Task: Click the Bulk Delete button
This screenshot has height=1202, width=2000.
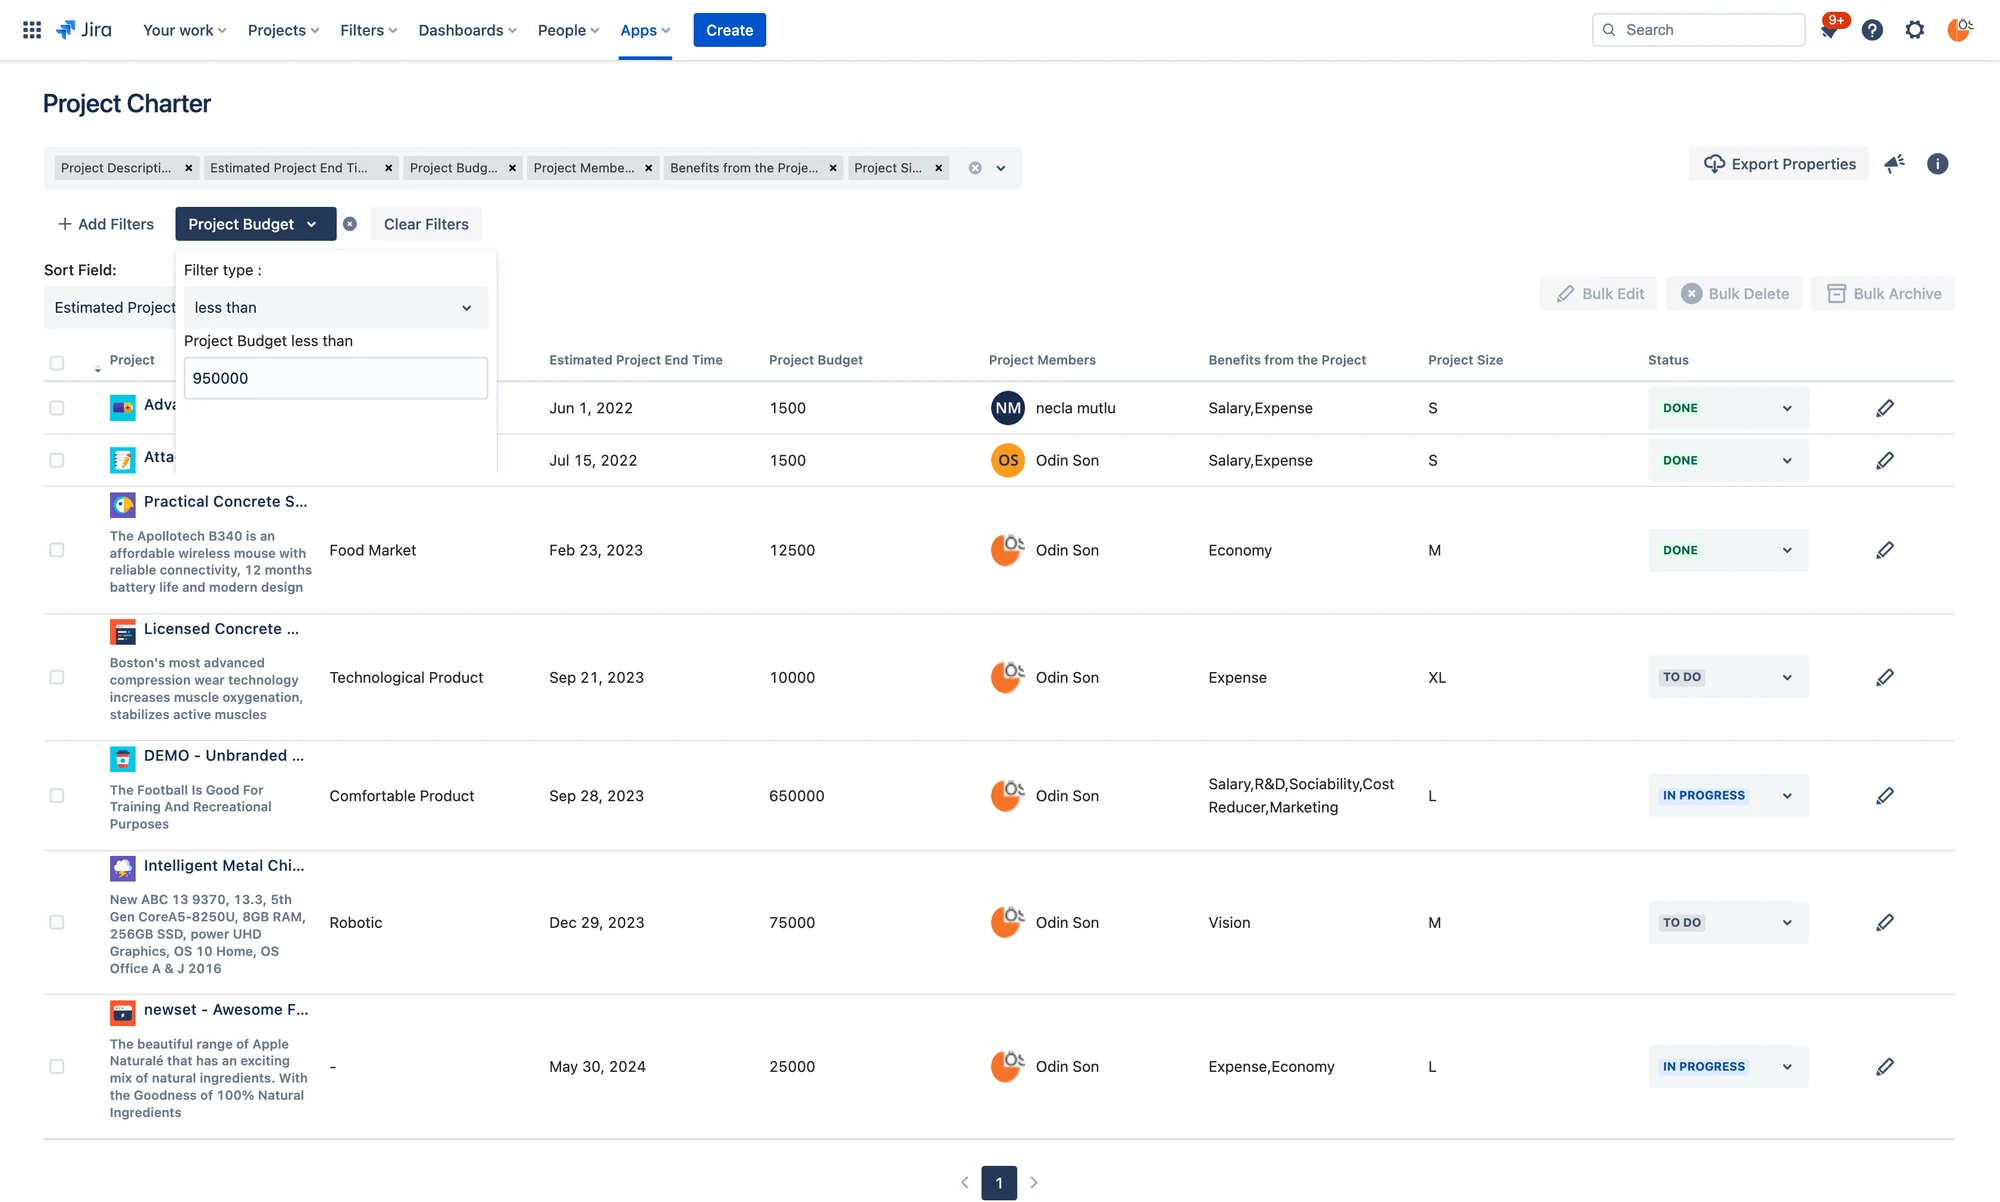Action: click(x=1734, y=293)
